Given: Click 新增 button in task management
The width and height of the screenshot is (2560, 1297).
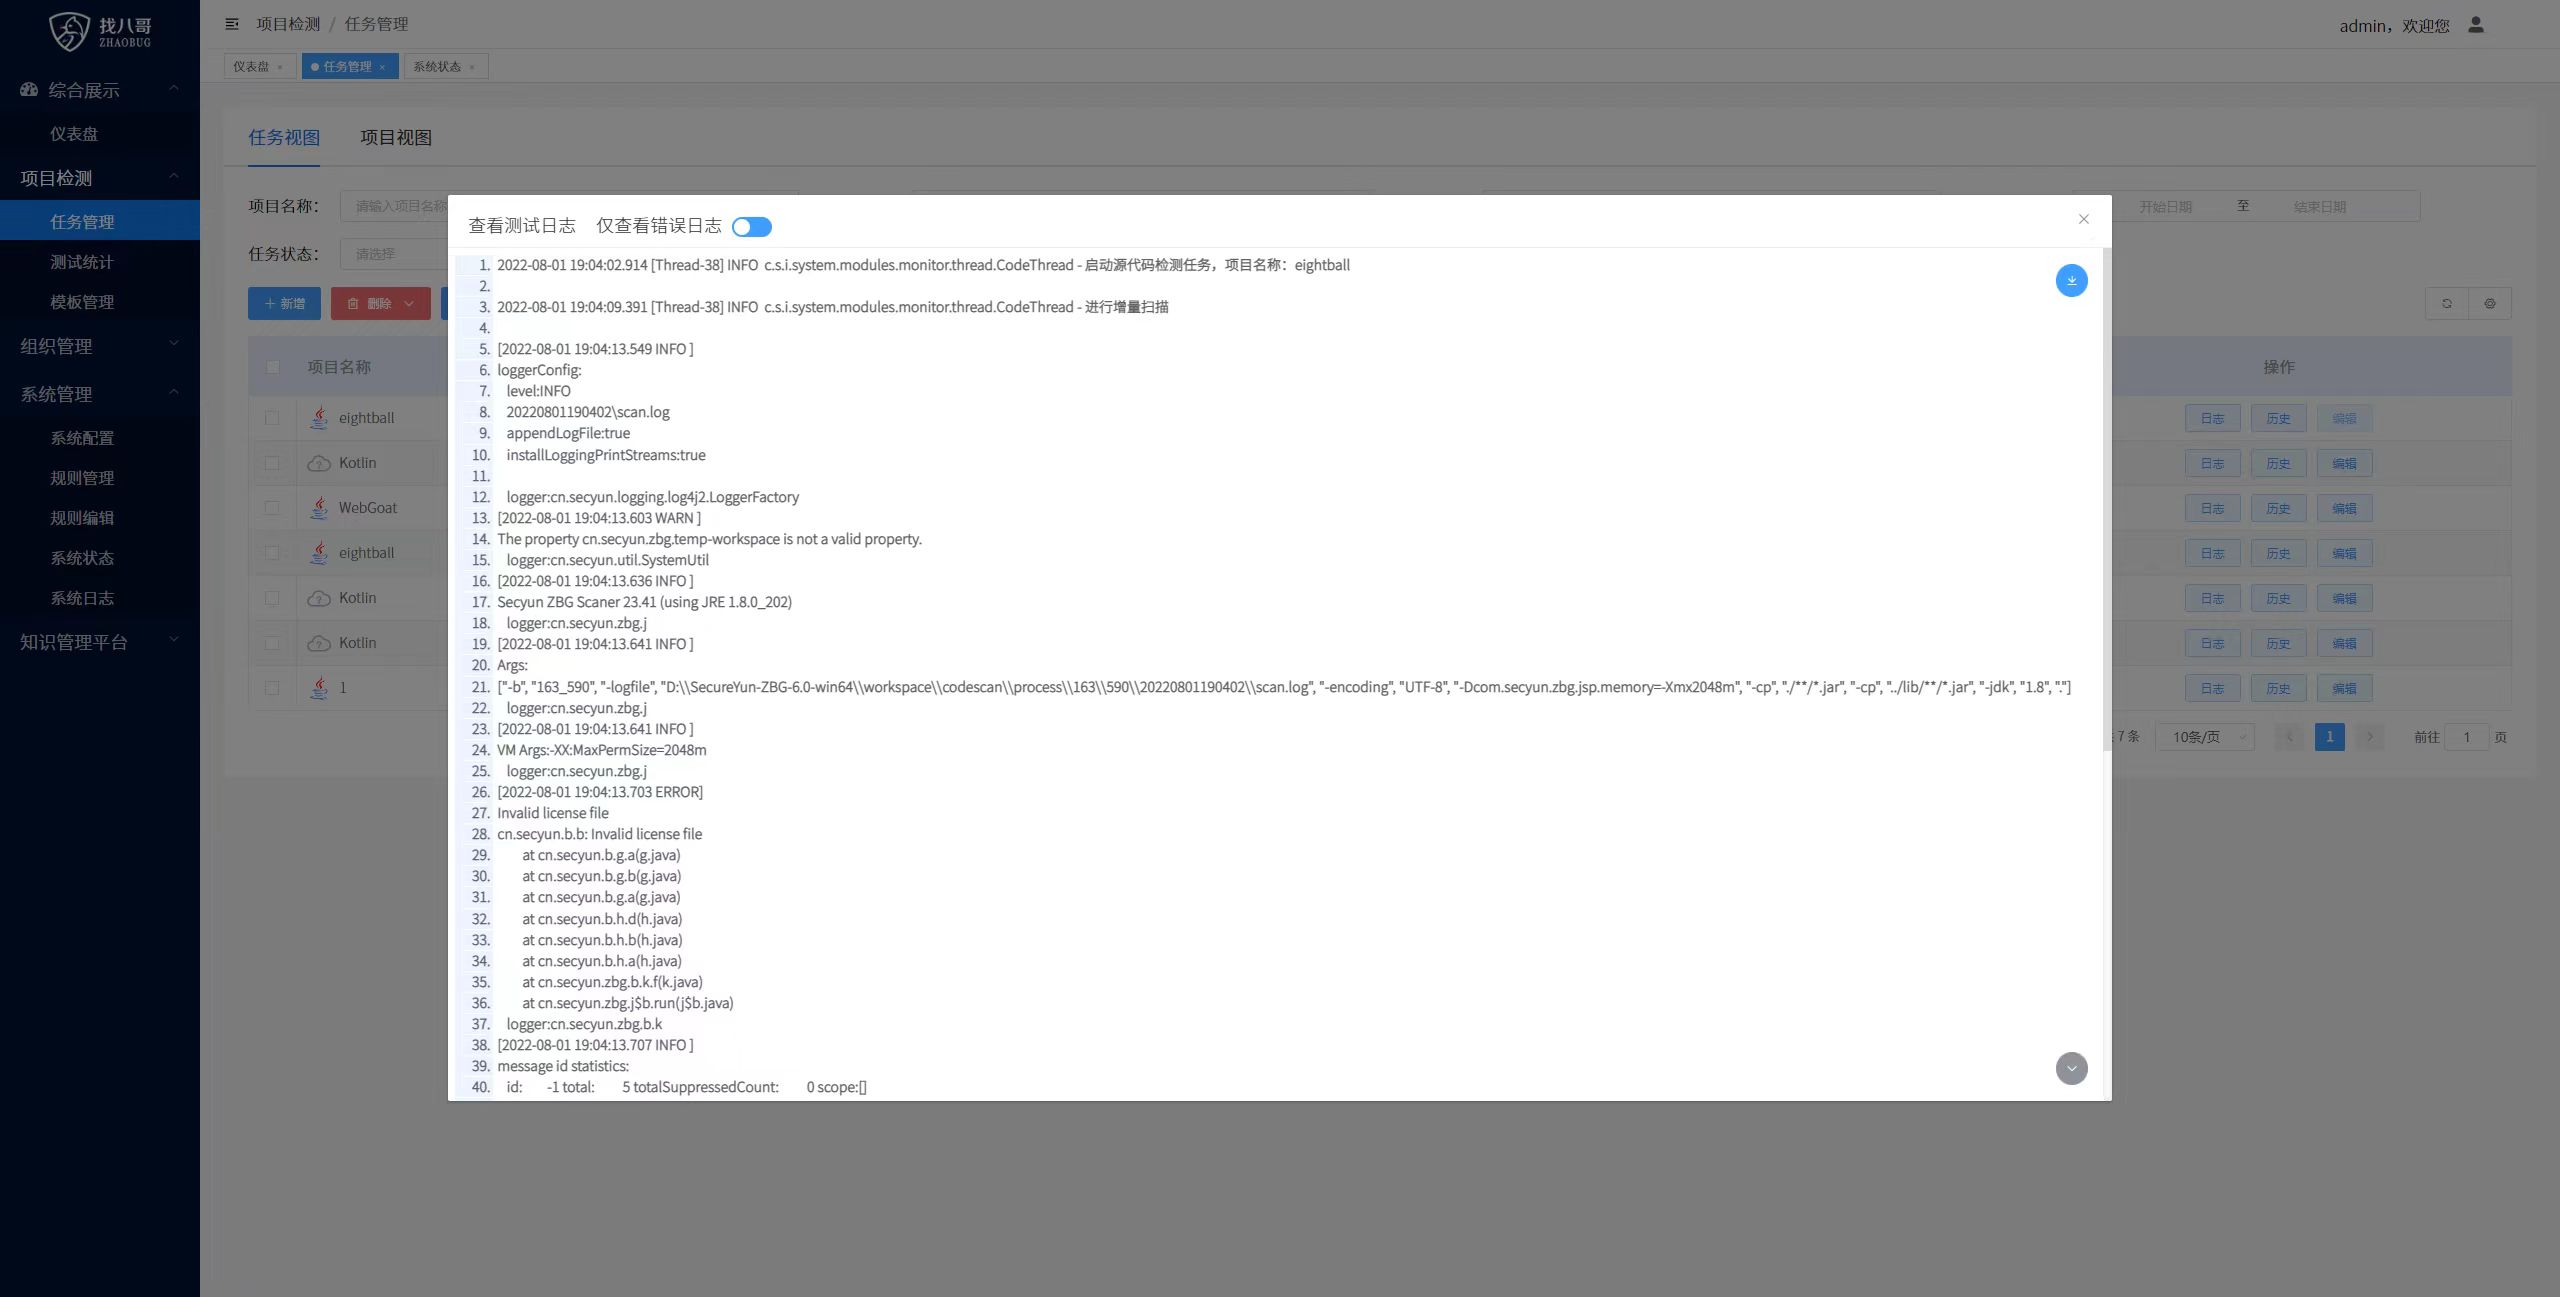Looking at the screenshot, I should 283,303.
